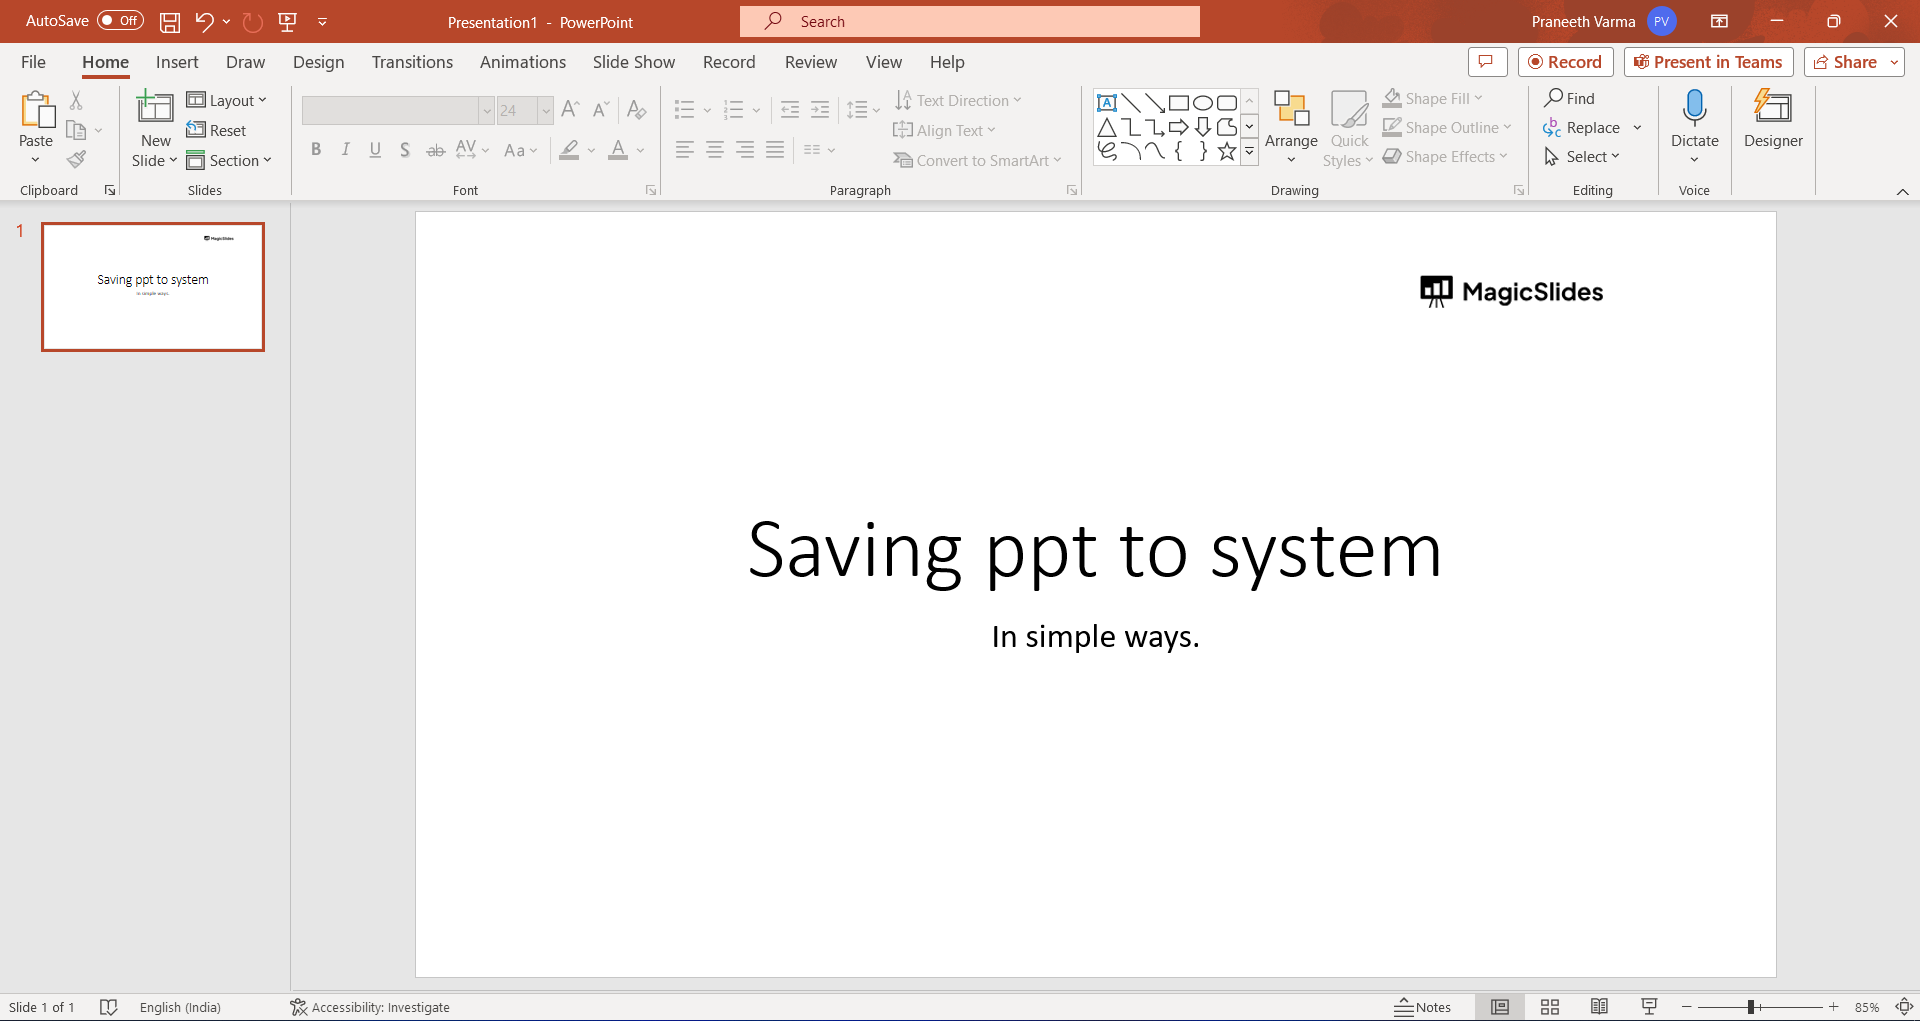Expand the Layout dropdown
1920x1021 pixels.
click(x=227, y=100)
